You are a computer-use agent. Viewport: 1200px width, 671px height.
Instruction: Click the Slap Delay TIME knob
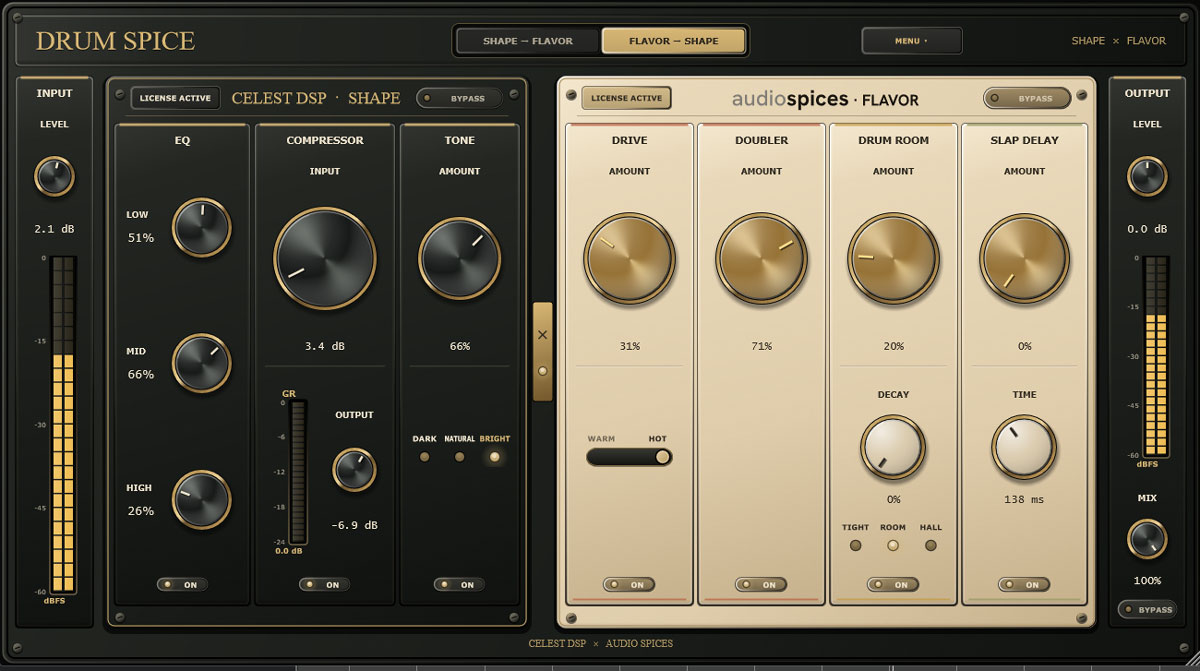point(1024,448)
